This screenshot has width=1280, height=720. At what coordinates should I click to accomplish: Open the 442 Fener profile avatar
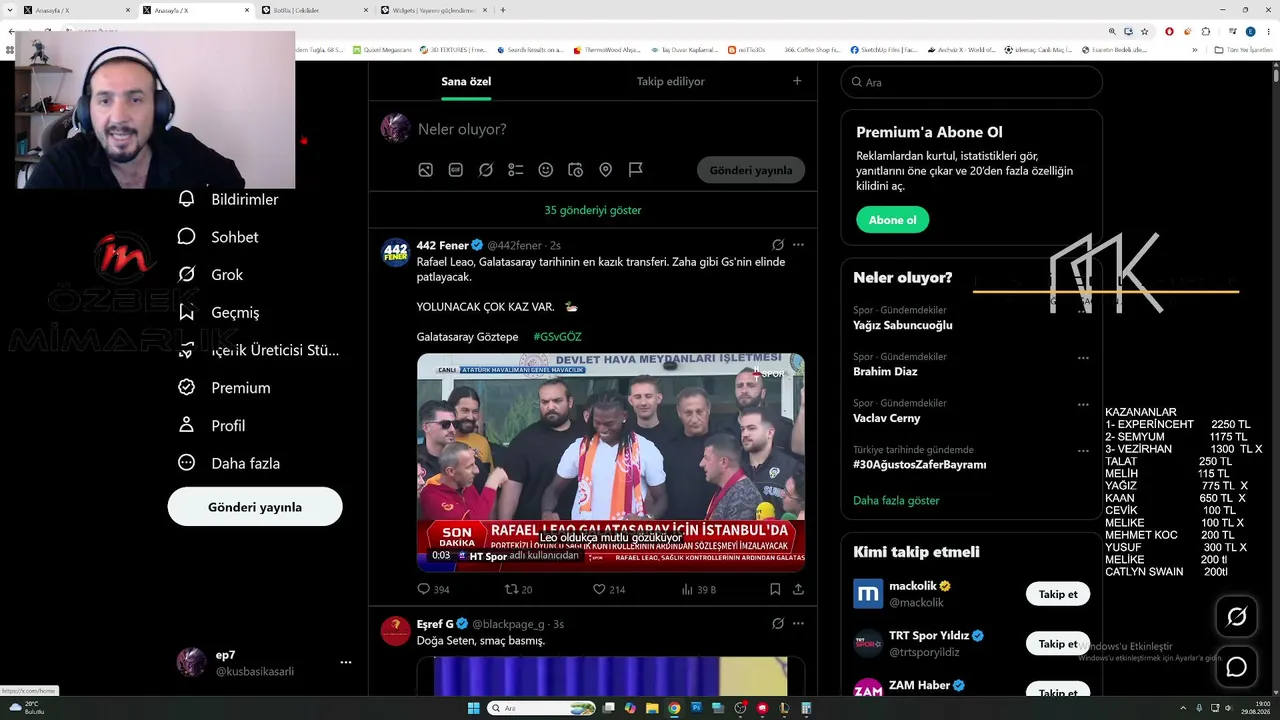[x=396, y=252]
